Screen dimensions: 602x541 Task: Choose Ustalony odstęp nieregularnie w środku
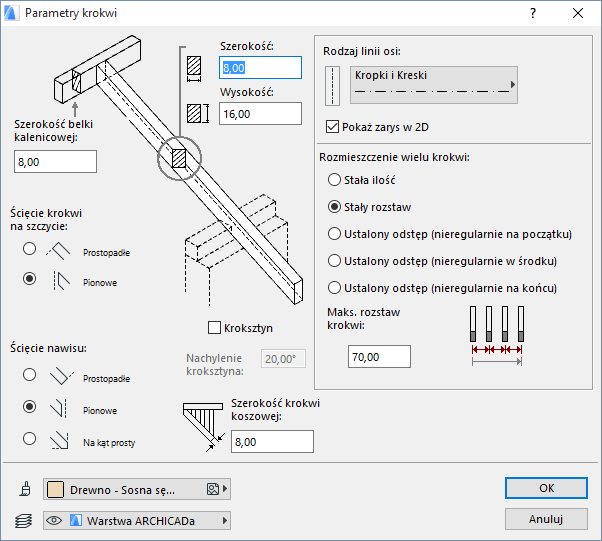pyautogui.click(x=334, y=261)
